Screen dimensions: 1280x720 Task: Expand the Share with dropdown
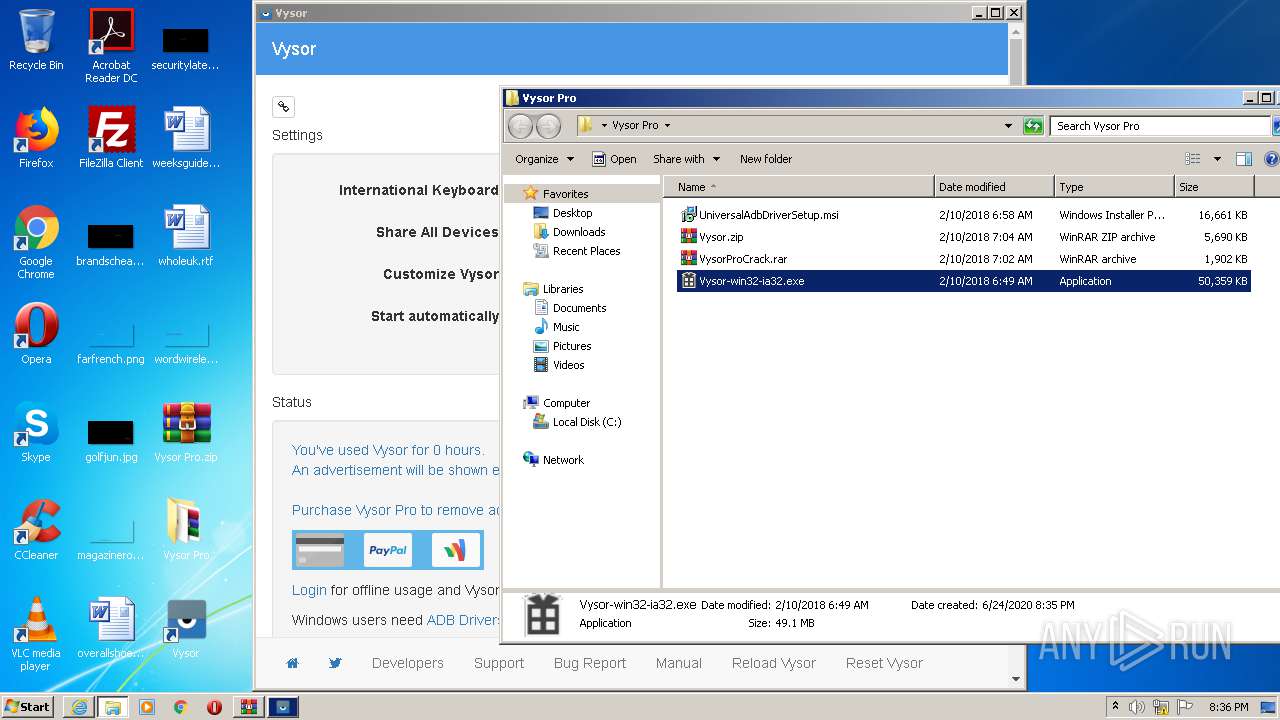[686, 159]
